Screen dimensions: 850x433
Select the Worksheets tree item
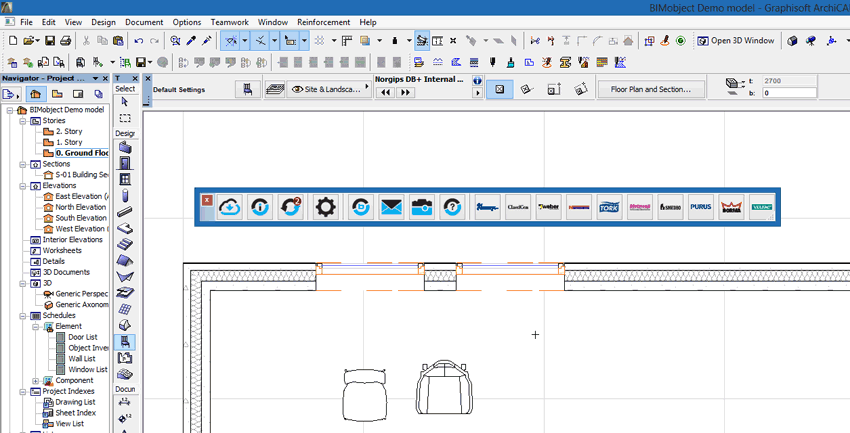point(62,250)
